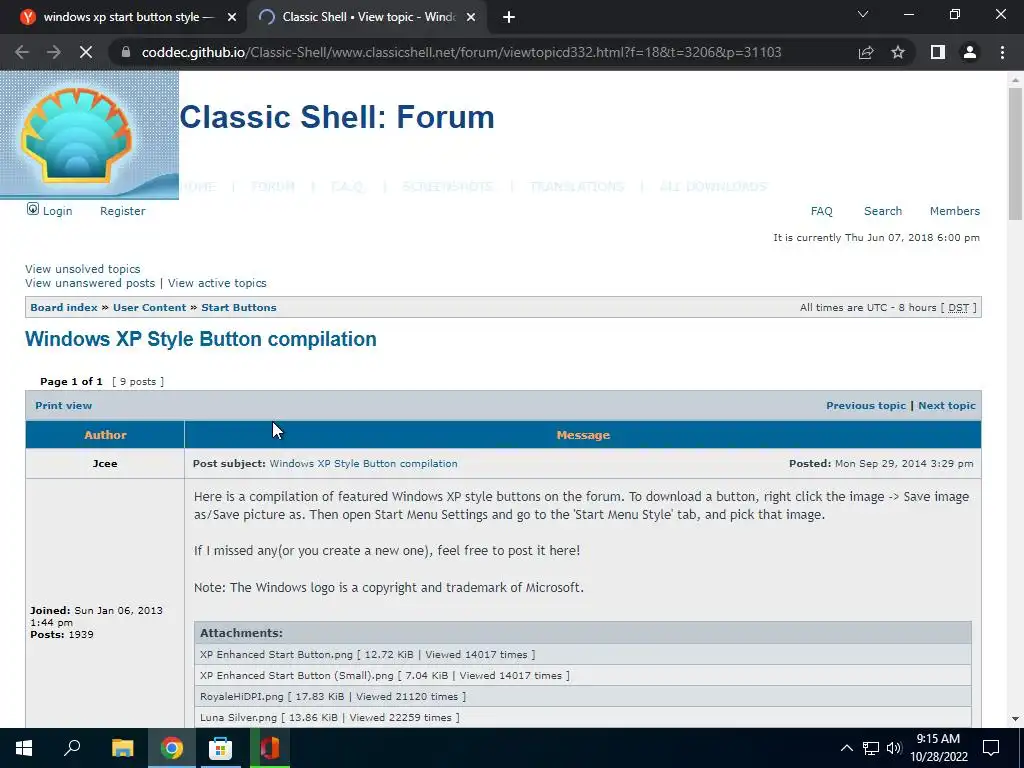1024x768 pixels.
Task: Click 'Luna Silver.png' attachment text
Action: [x=238, y=717]
